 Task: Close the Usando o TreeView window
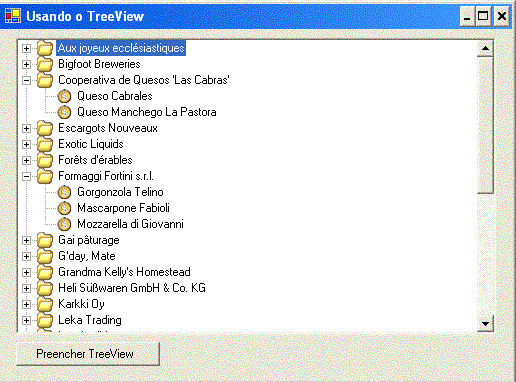pos(502,16)
